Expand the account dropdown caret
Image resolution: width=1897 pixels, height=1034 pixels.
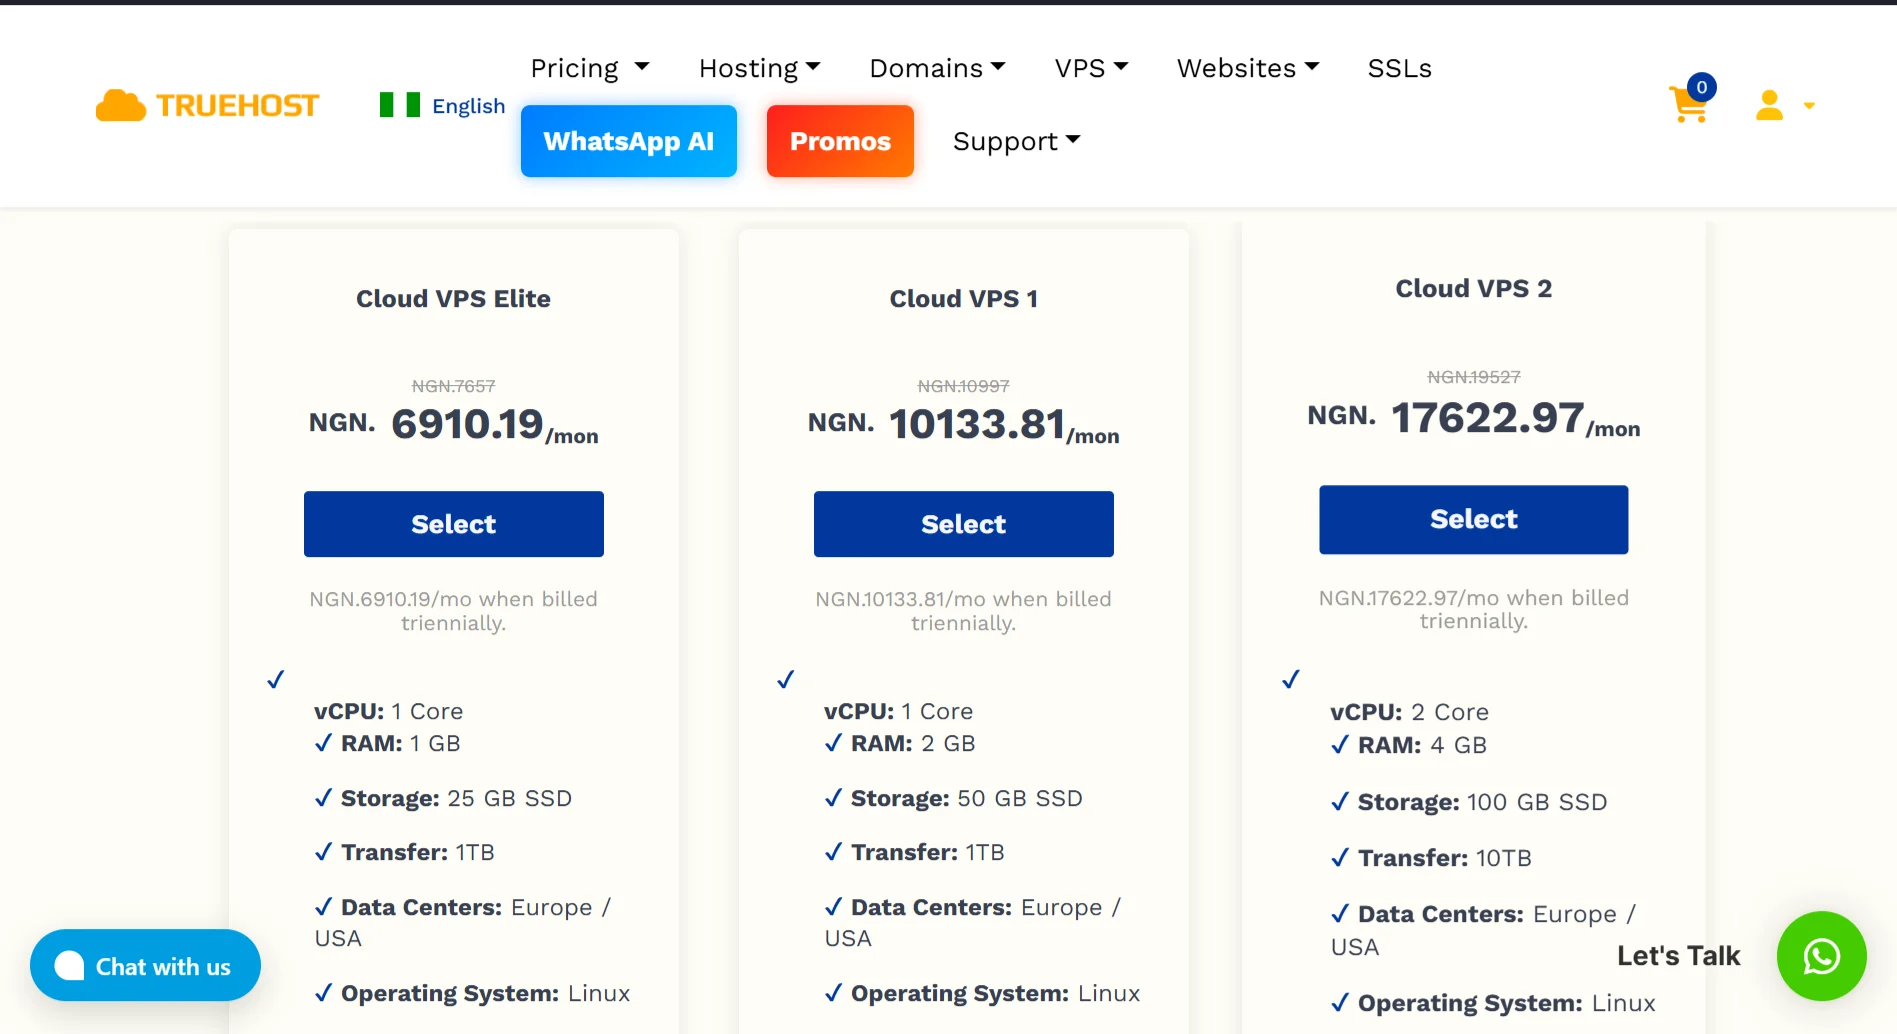[x=1809, y=106]
